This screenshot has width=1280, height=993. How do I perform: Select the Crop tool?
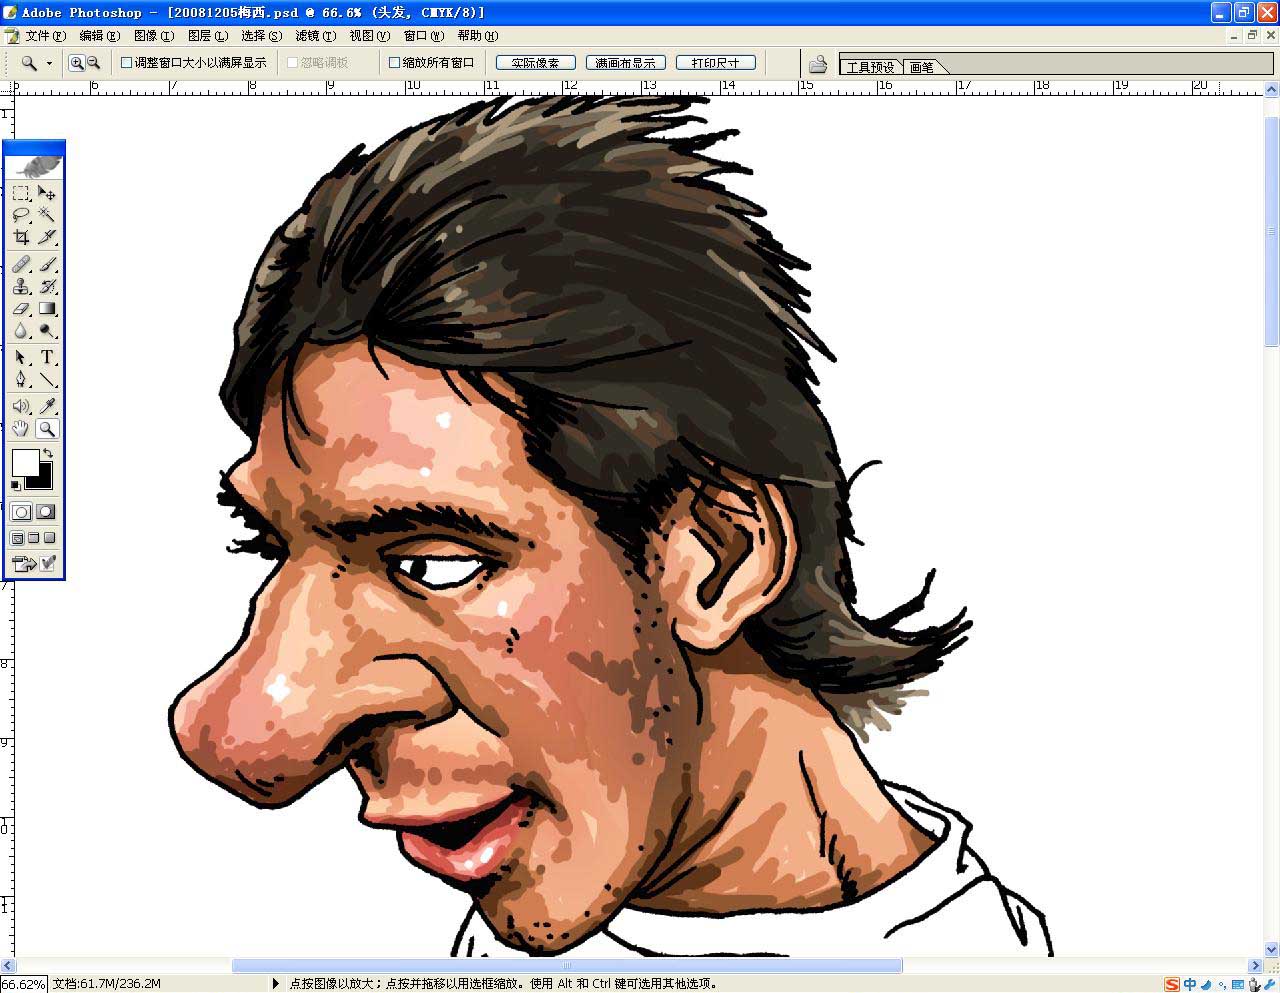(21, 237)
